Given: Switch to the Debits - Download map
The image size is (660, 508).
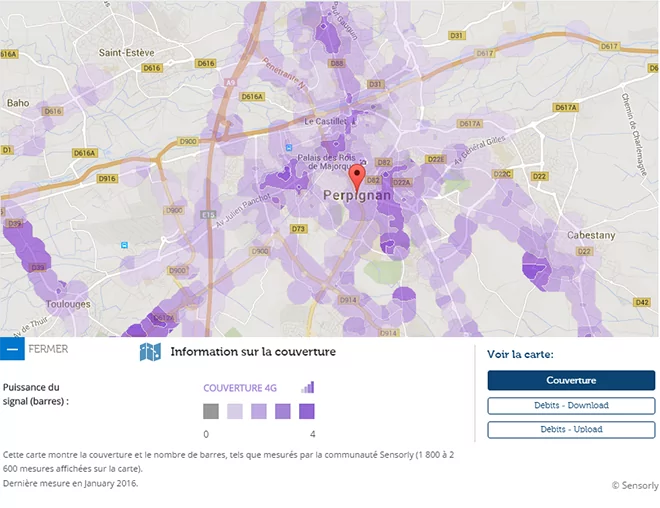Looking at the screenshot, I should pos(571,405).
